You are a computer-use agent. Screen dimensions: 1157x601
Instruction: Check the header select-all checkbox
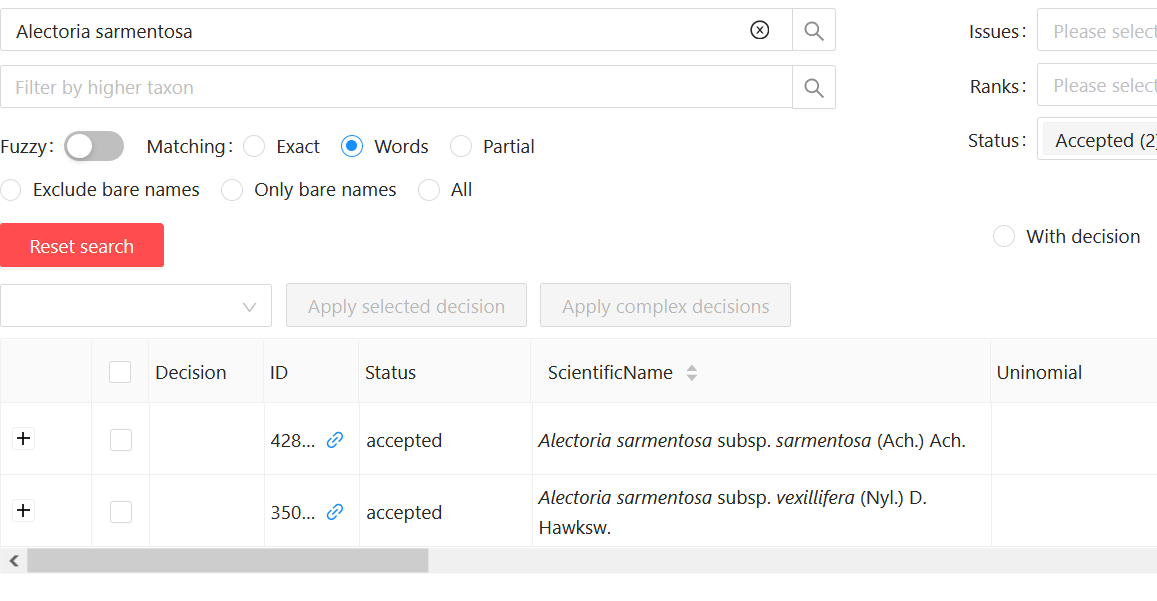tap(120, 371)
